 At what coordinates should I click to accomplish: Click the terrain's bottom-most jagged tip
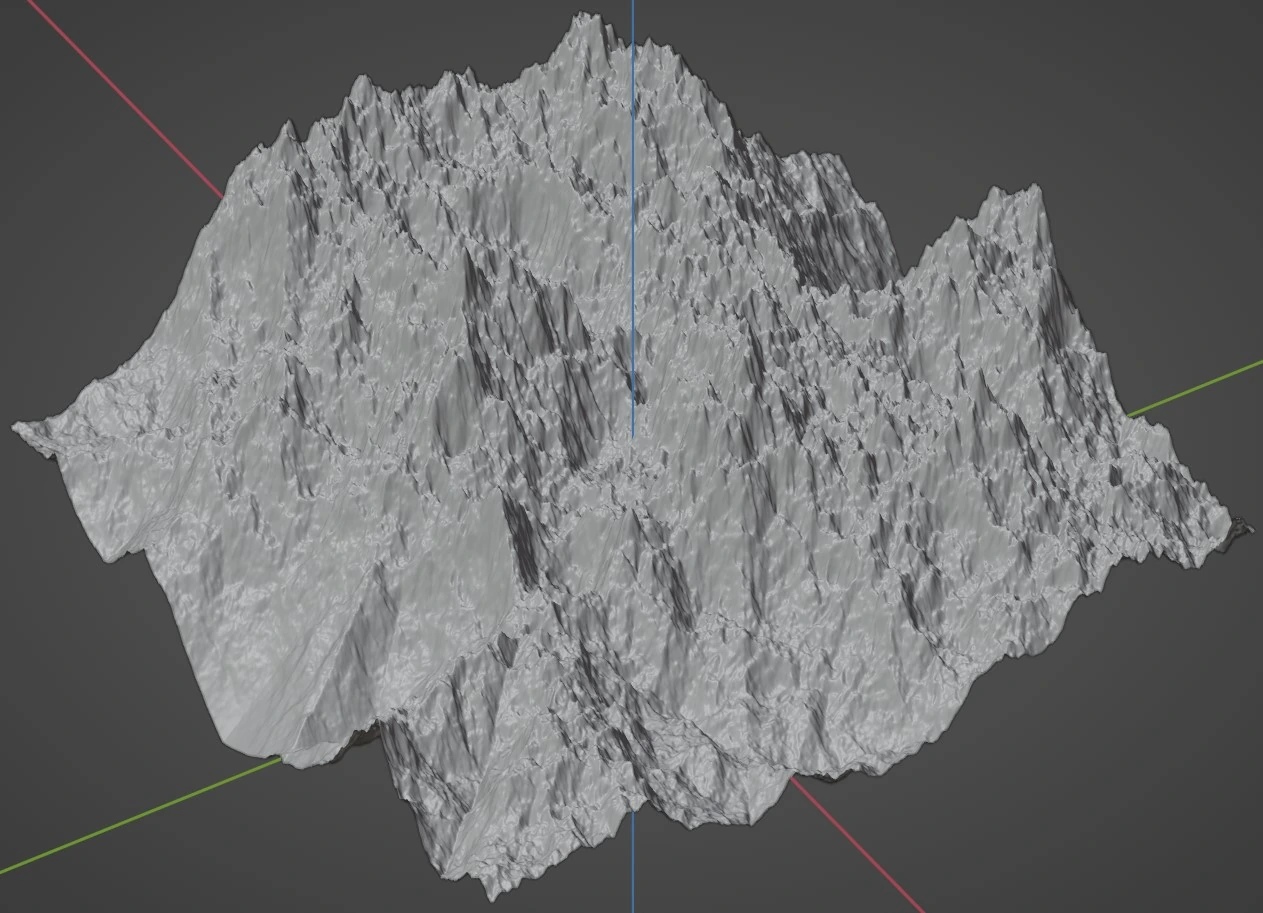tap(490, 890)
